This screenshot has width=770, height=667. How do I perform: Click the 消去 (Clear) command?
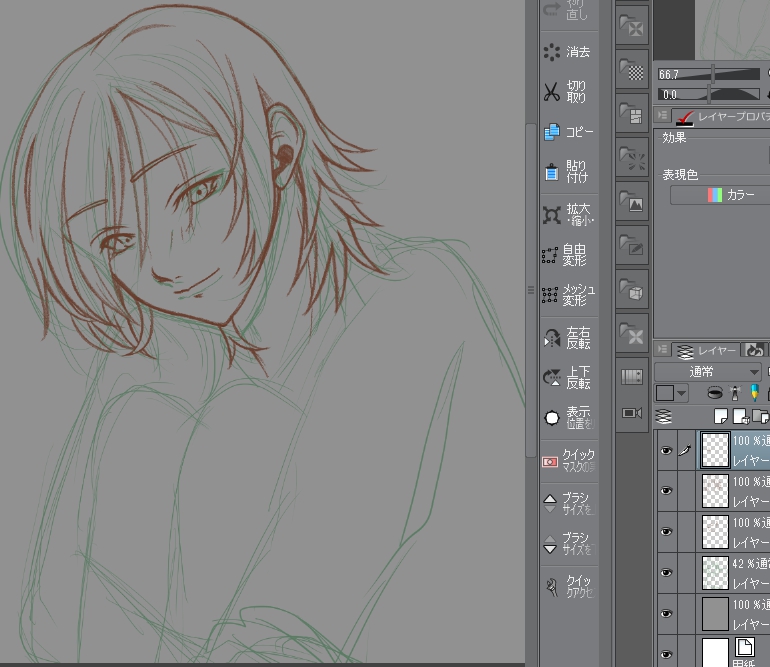point(569,52)
